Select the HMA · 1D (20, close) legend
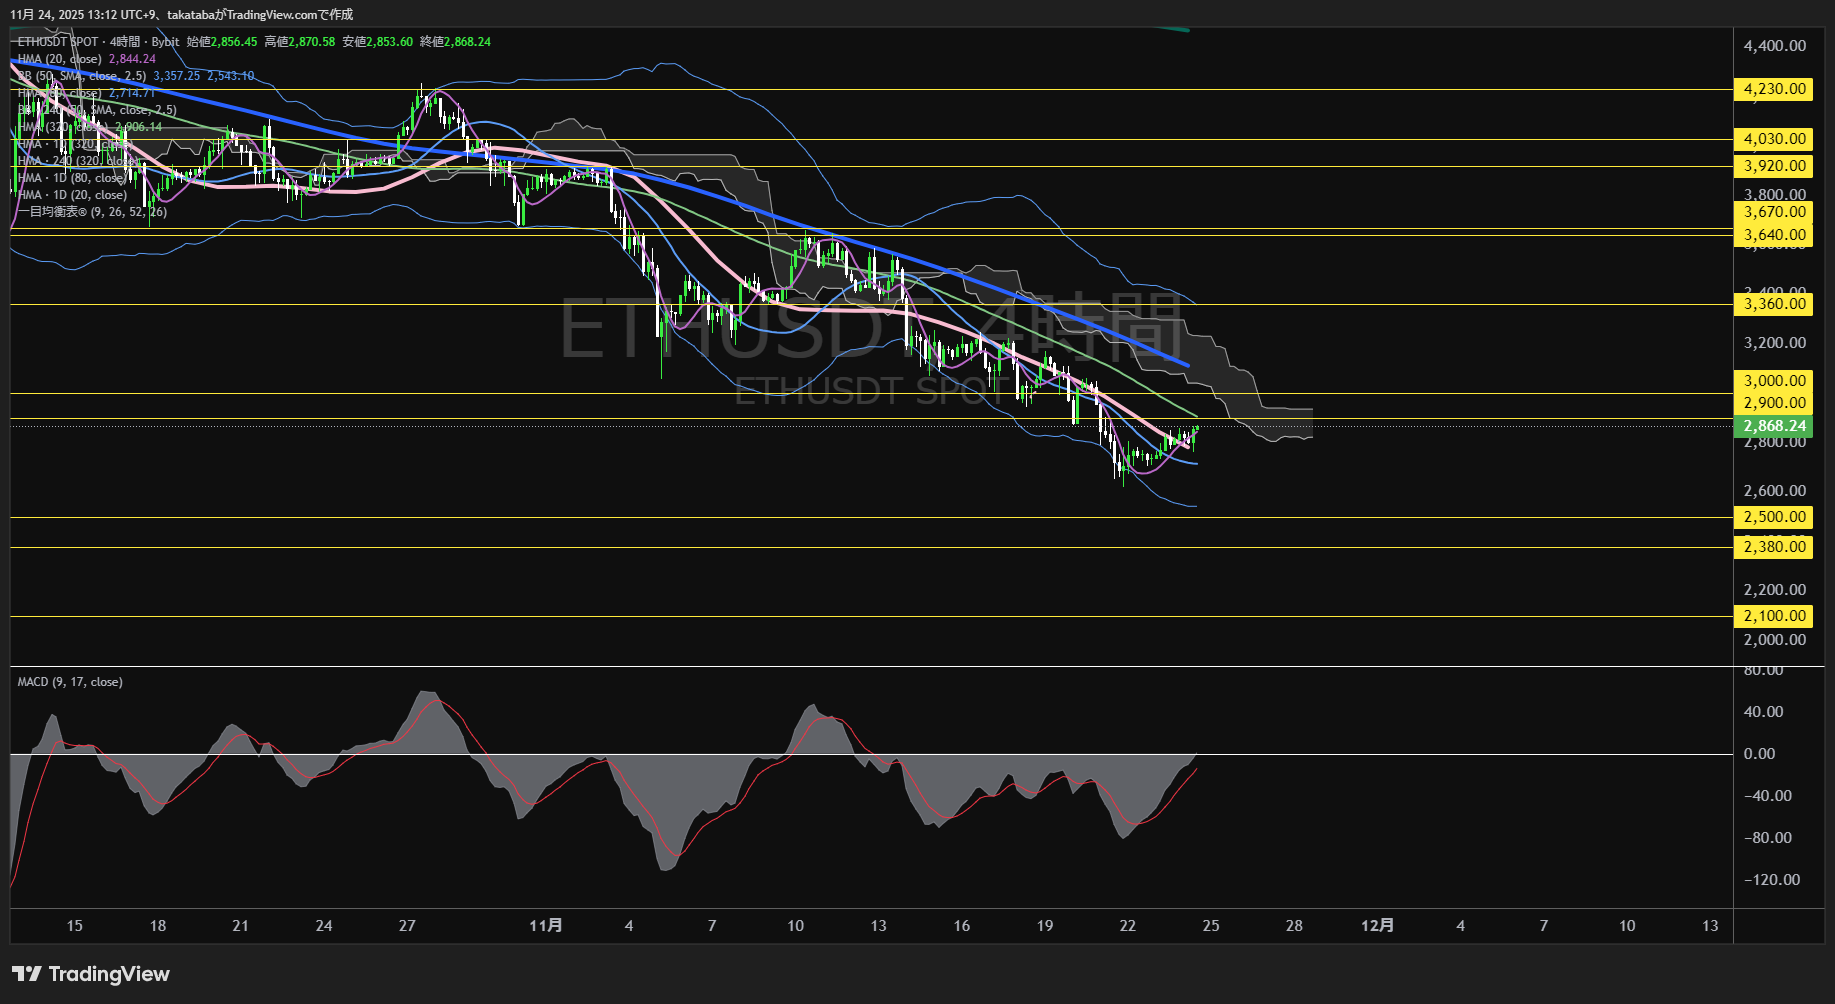The height and width of the screenshot is (1004, 1835). pyautogui.click(x=72, y=195)
